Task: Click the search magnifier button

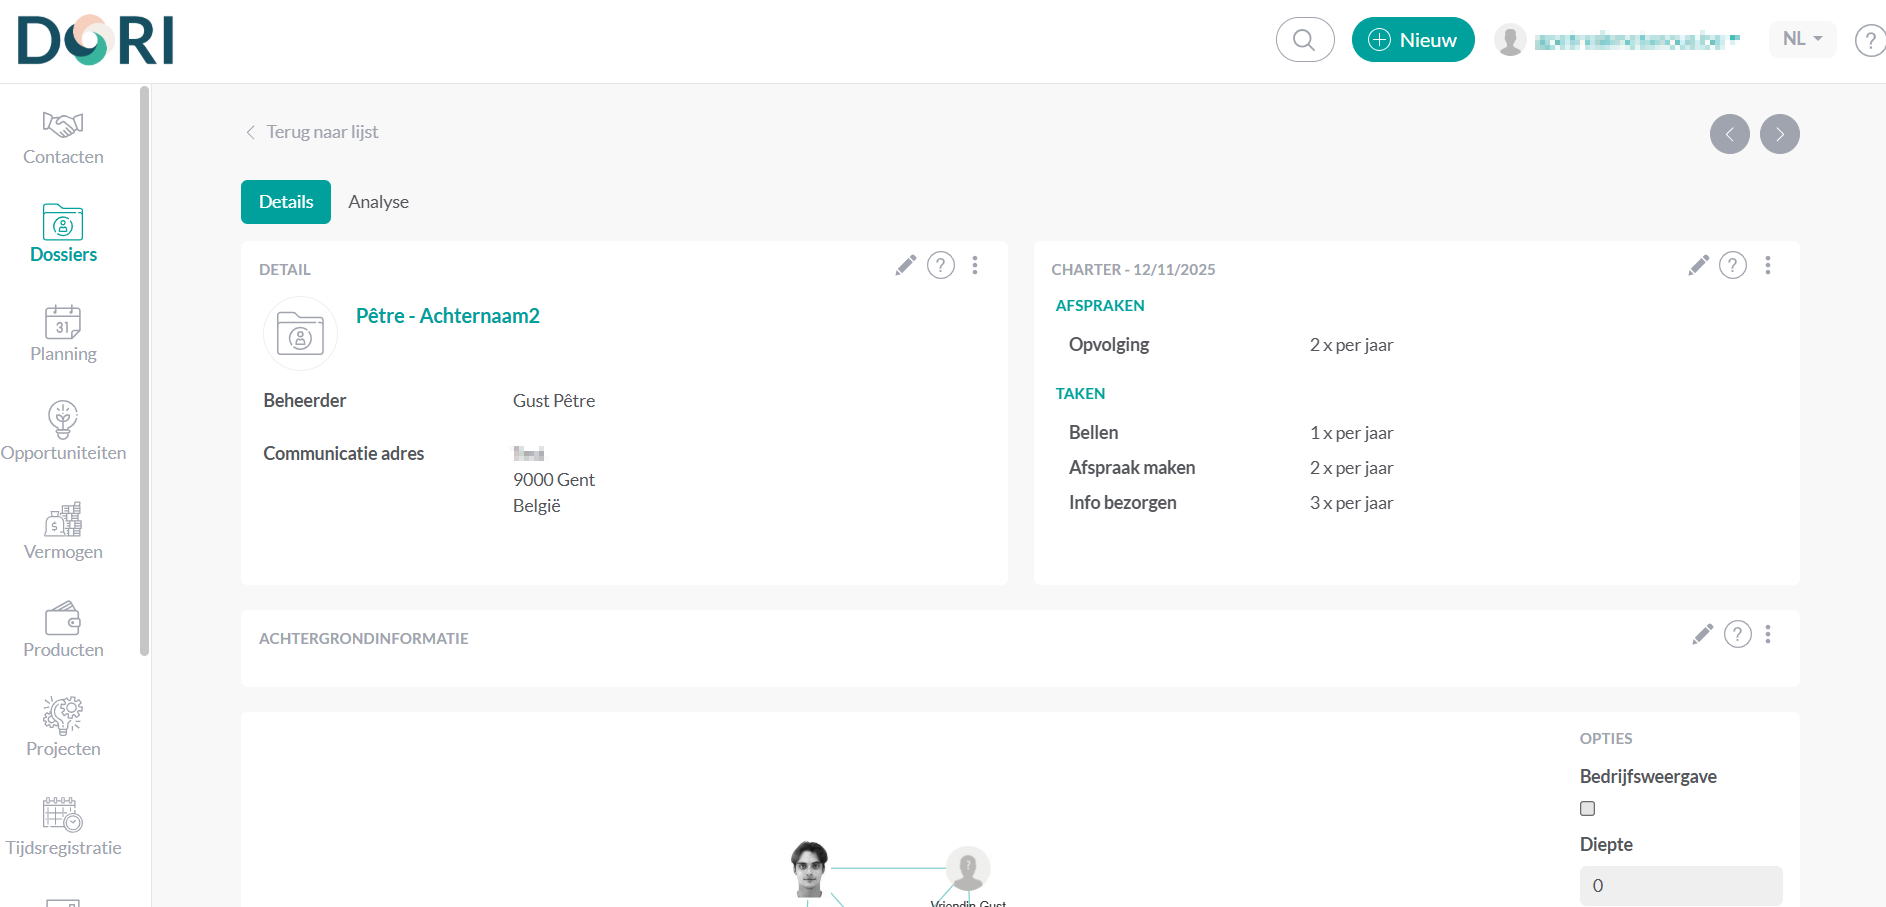Action: coord(1304,40)
